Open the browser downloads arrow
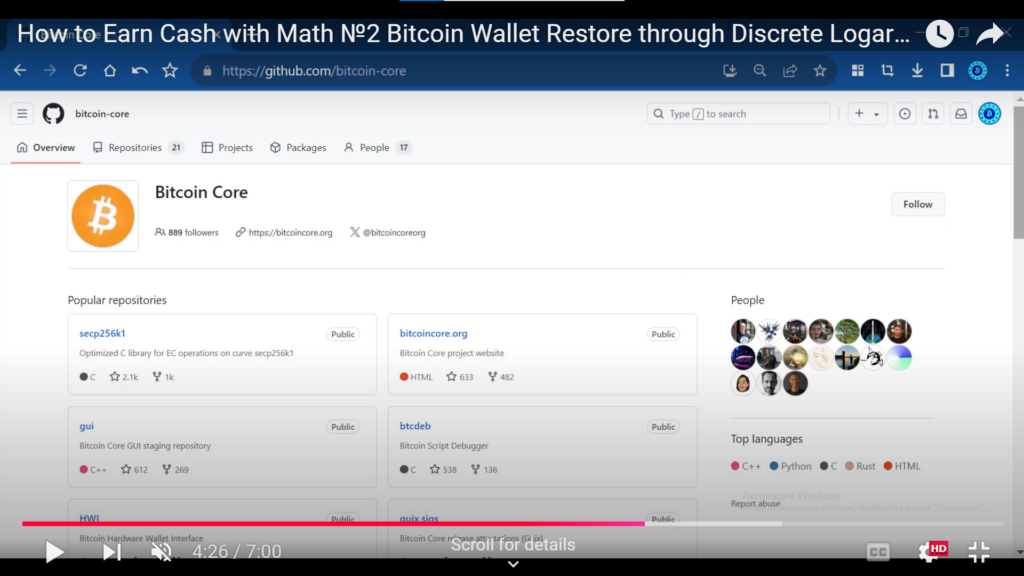The width and height of the screenshot is (1024, 576). point(917,71)
